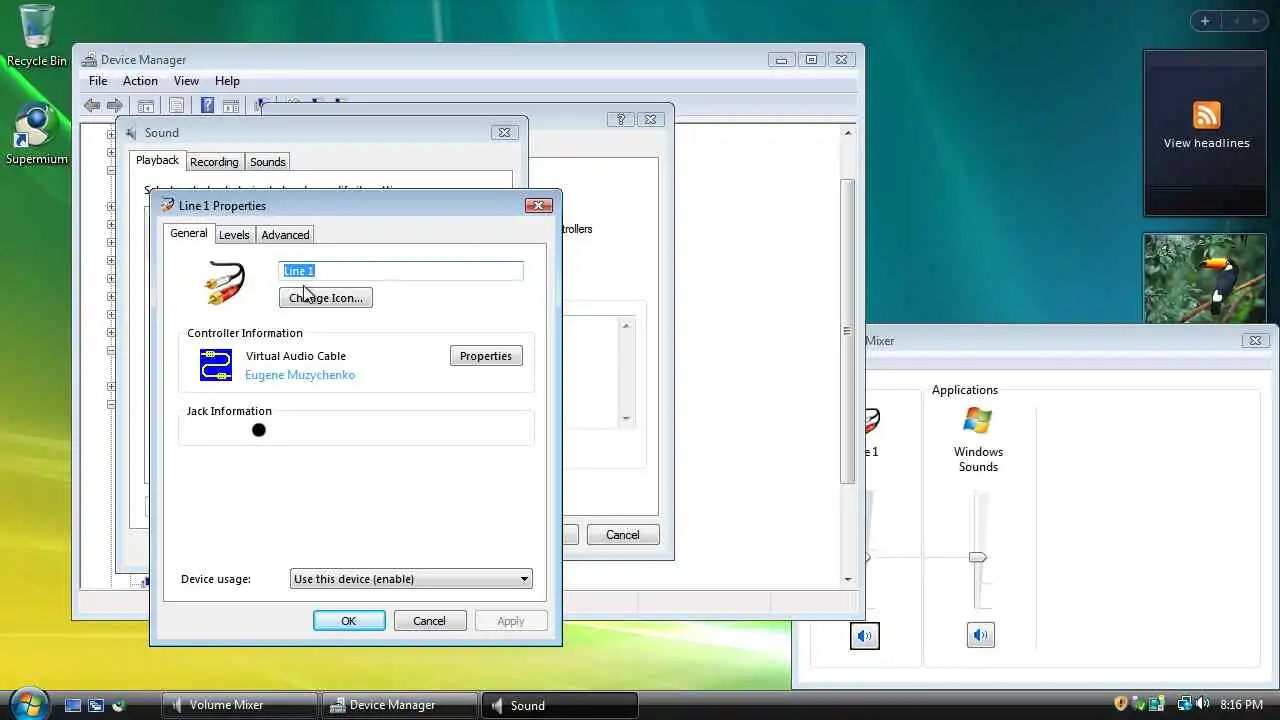Click the show/hide console tree toolbar icon
1280x720 pixels.
point(146,105)
